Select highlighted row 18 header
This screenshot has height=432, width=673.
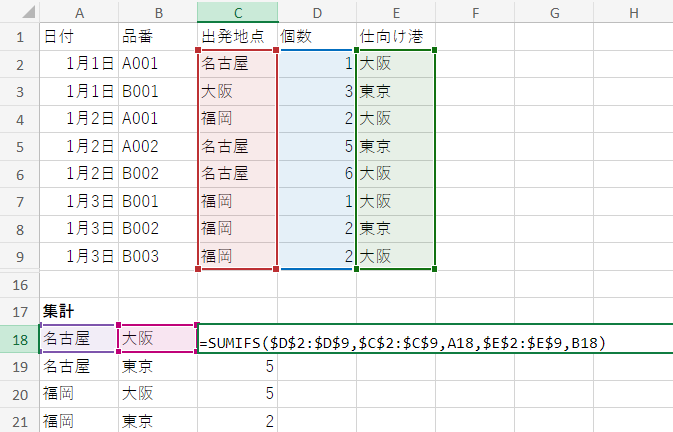coord(20,339)
